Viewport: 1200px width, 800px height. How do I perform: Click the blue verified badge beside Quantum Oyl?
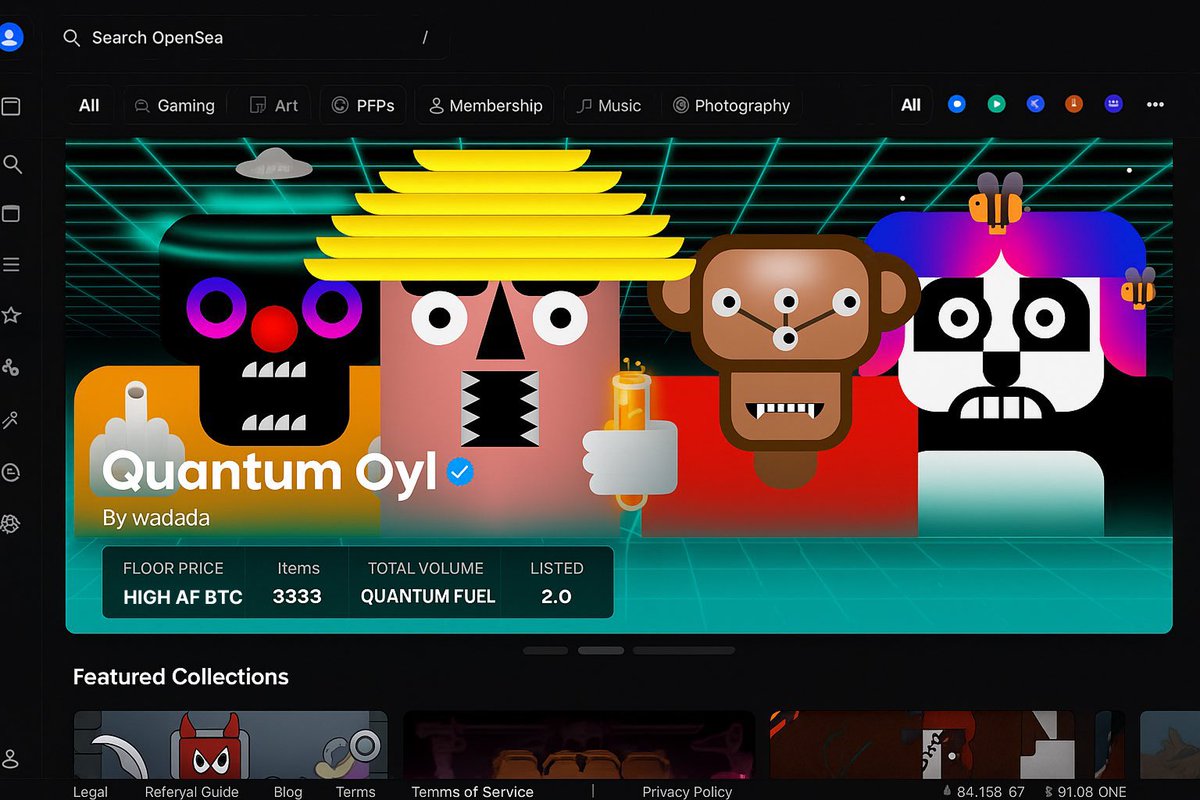point(460,472)
